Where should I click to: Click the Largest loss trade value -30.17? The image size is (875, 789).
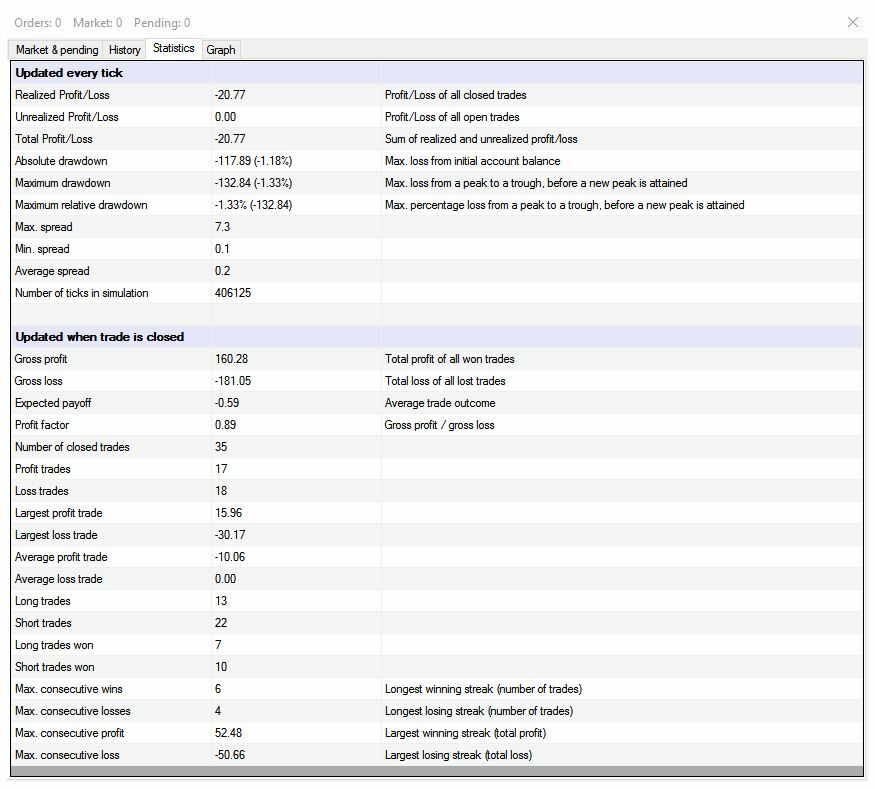pyautogui.click(x=230, y=535)
